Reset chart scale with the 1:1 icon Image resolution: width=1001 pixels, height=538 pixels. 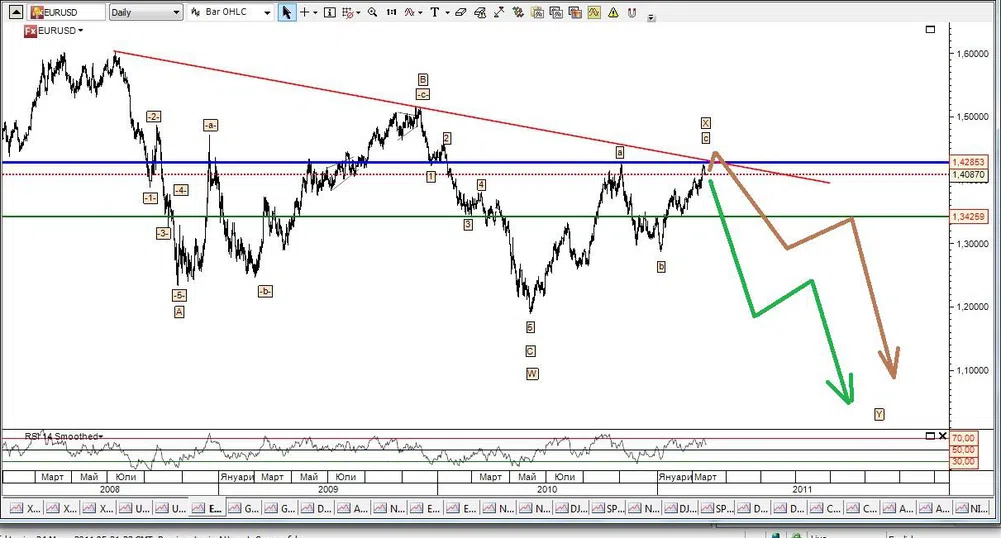point(391,12)
